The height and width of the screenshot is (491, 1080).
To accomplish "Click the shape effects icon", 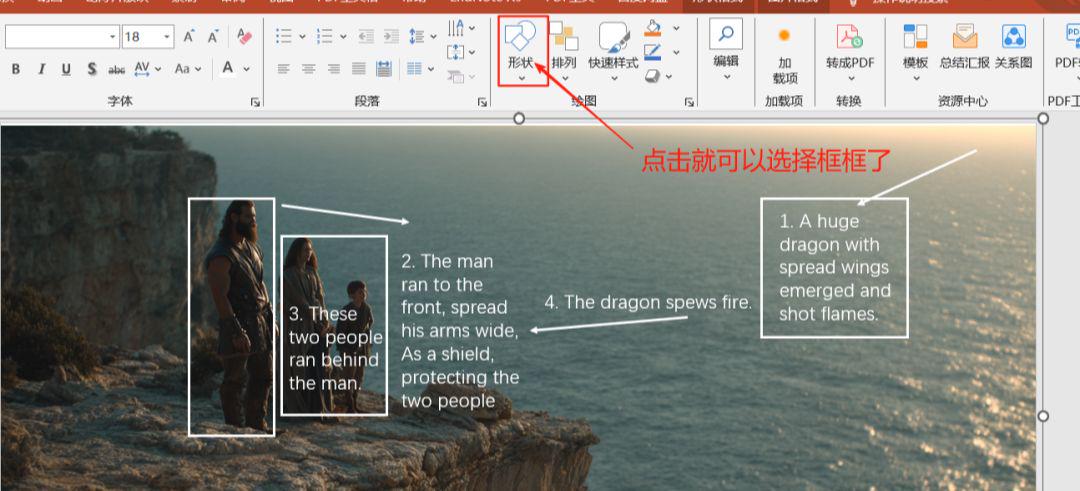I will (653, 76).
